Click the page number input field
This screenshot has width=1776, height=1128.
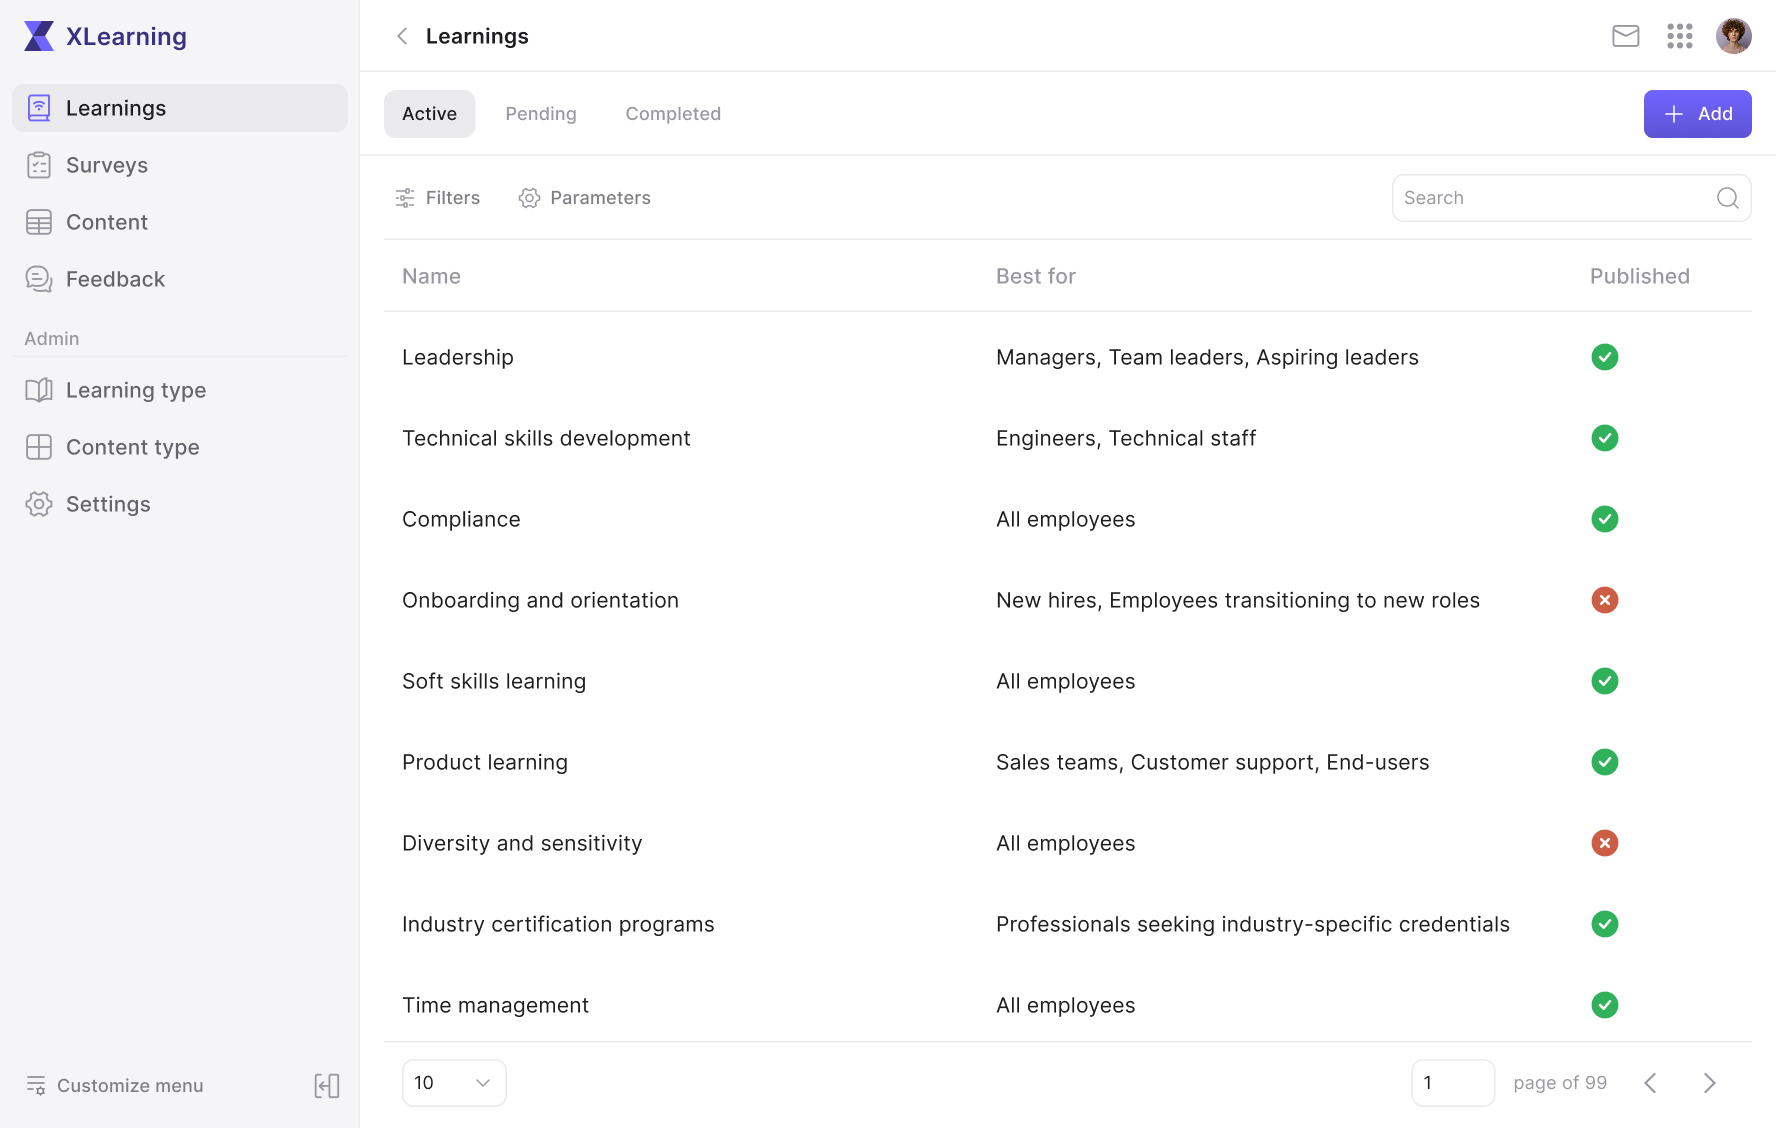pos(1453,1083)
